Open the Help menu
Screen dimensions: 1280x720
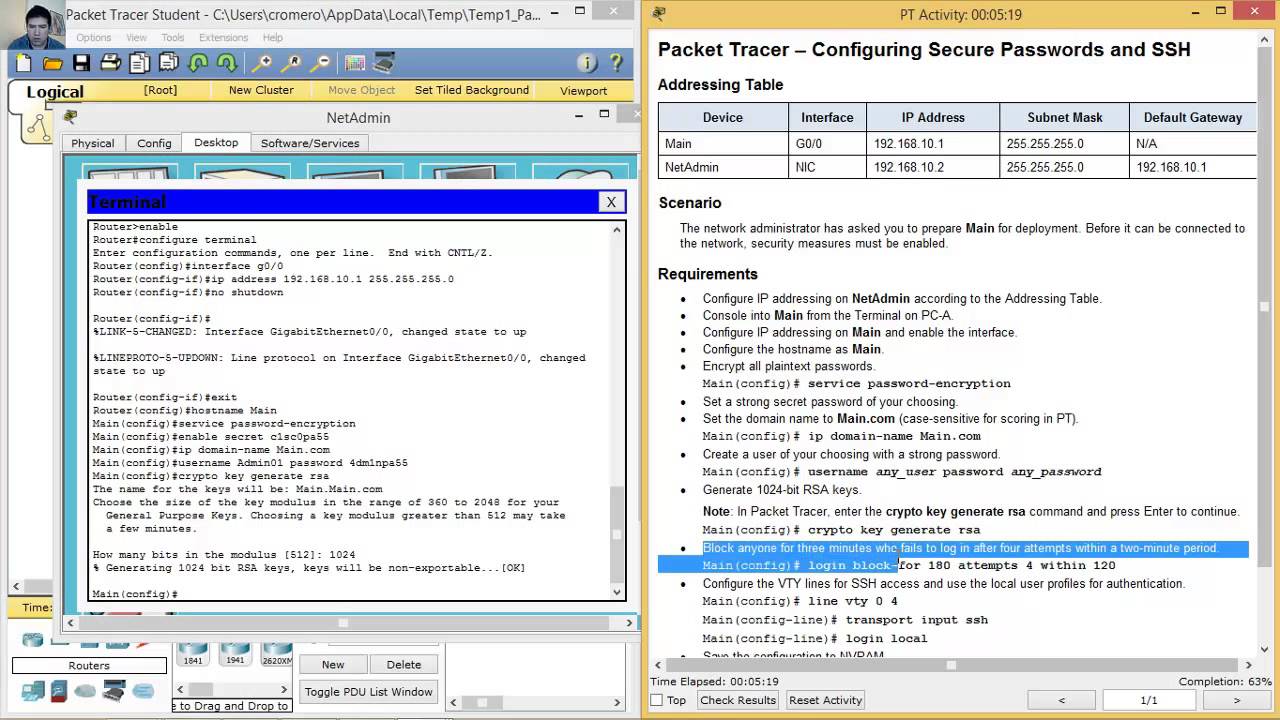click(x=273, y=38)
